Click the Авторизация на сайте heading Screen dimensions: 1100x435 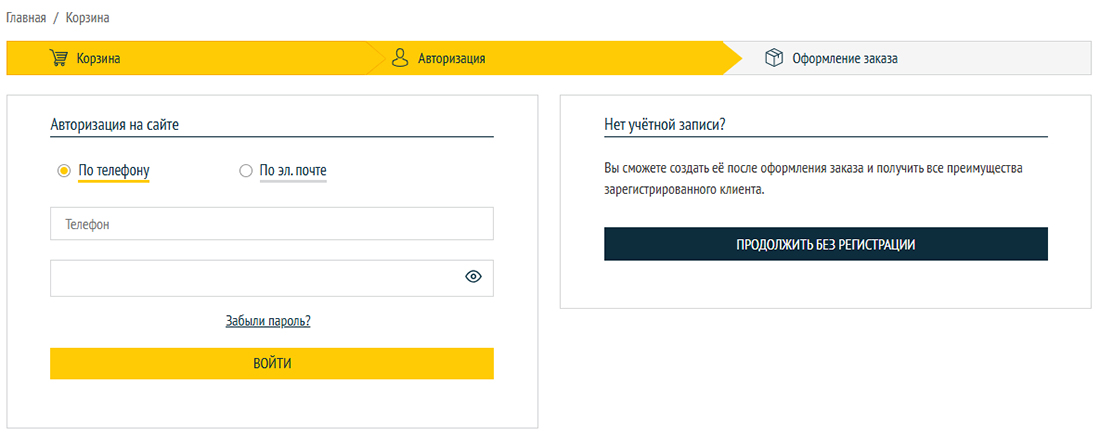tap(114, 125)
